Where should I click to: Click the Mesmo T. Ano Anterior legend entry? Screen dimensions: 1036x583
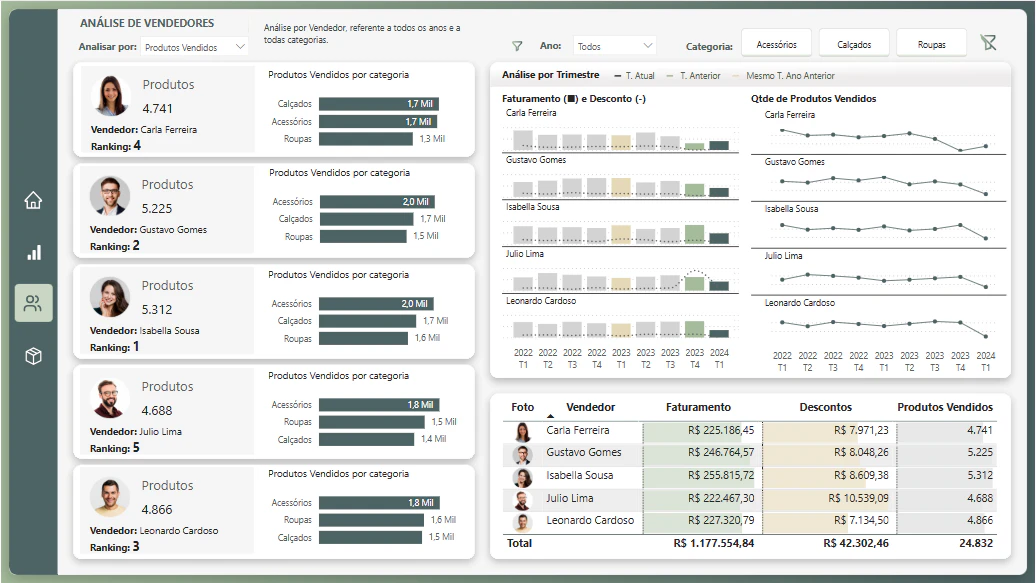coord(784,76)
